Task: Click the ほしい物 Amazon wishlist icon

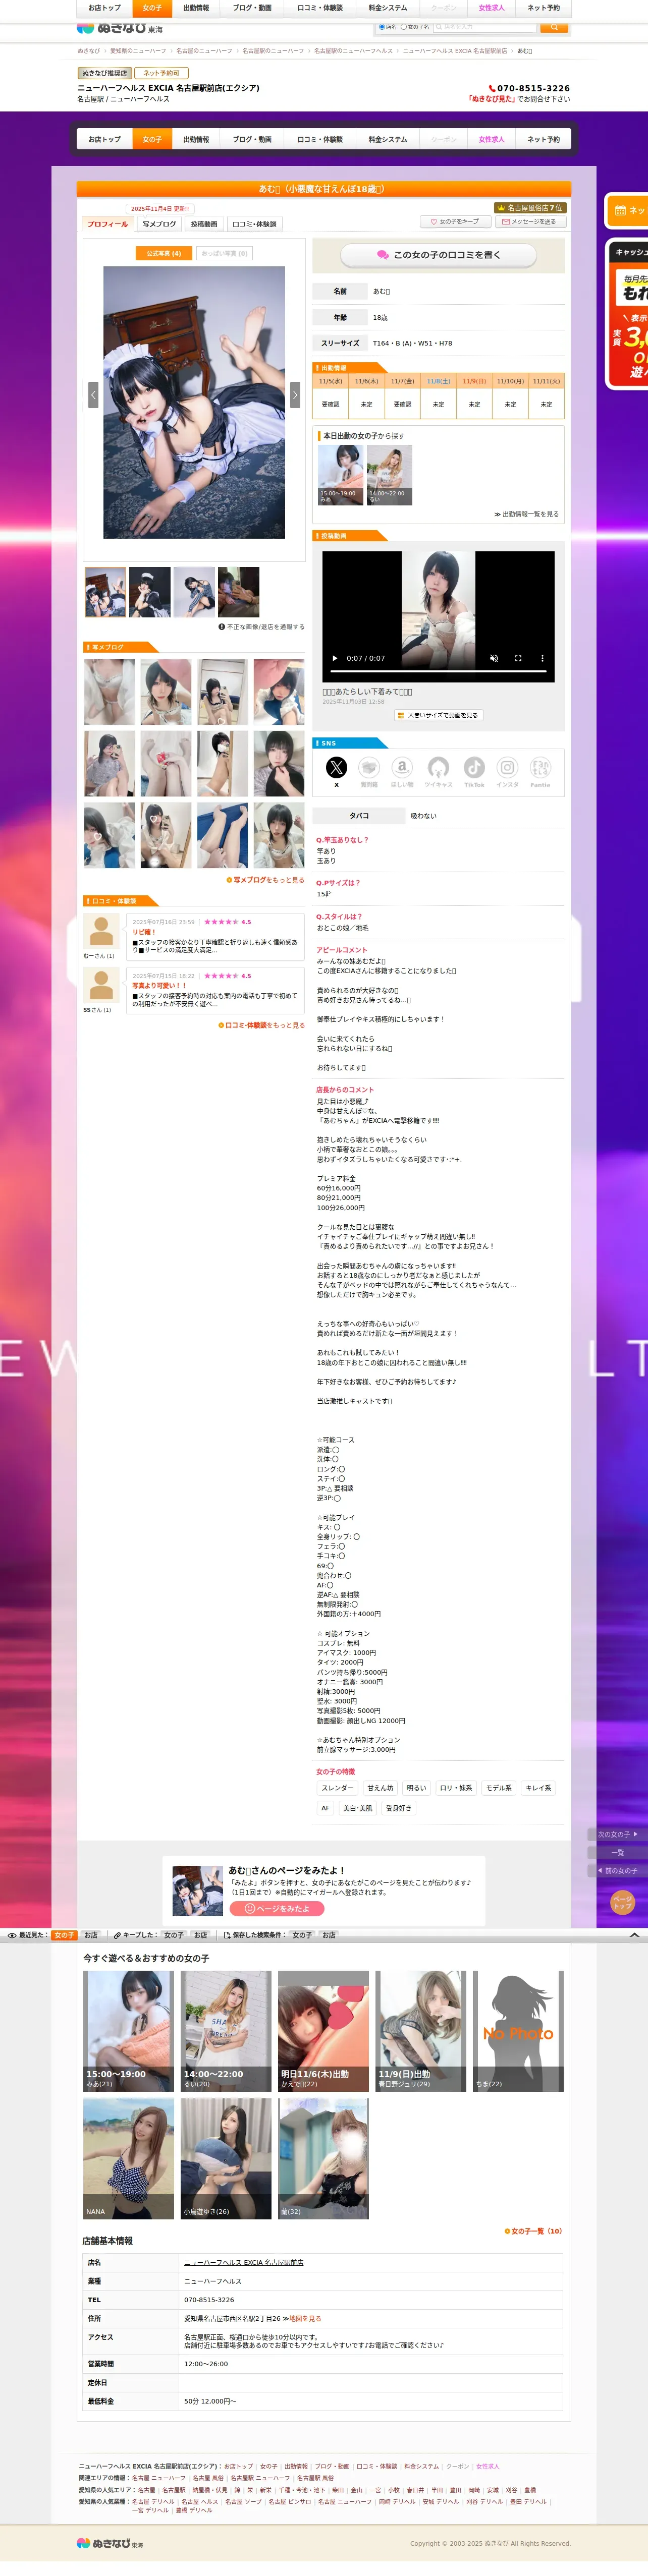Action: (402, 768)
